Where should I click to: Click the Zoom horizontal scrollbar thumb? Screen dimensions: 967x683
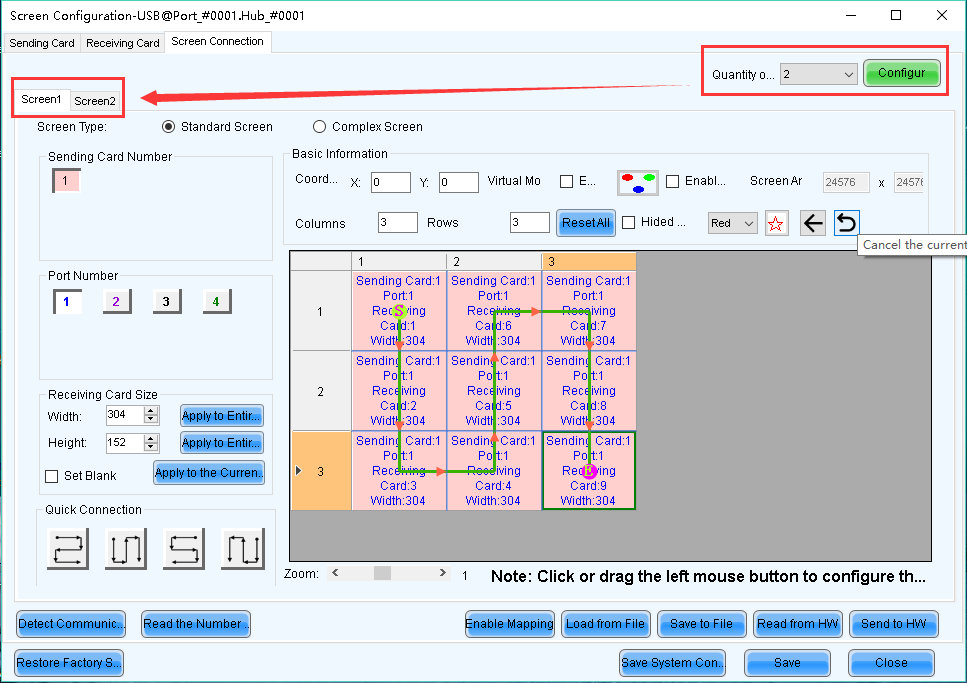(x=382, y=574)
